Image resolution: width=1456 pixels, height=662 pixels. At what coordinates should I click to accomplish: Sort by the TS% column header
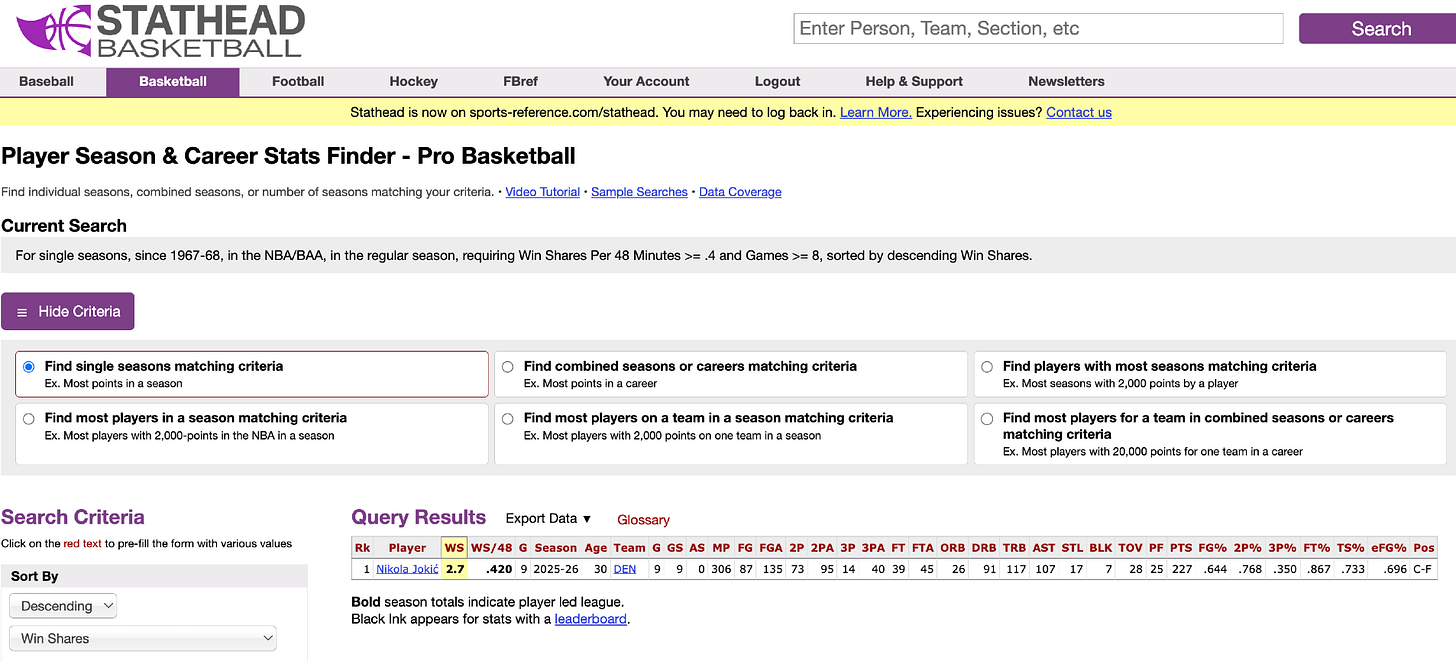point(1349,547)
